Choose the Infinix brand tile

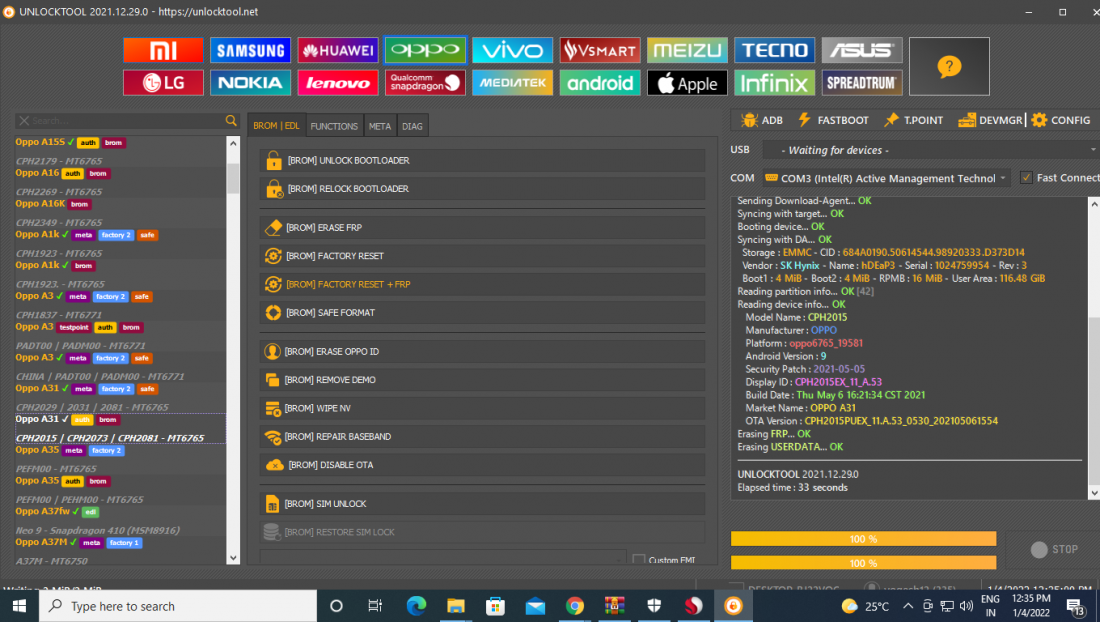pos(774,83)
